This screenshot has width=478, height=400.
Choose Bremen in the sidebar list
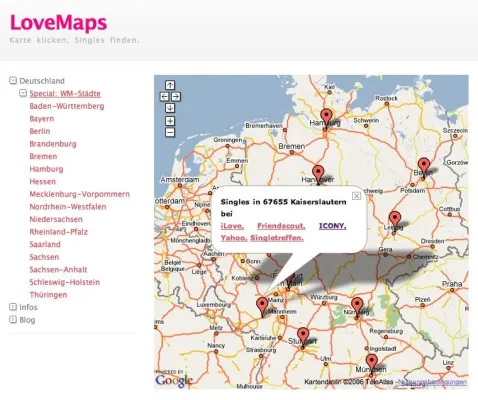43,156
